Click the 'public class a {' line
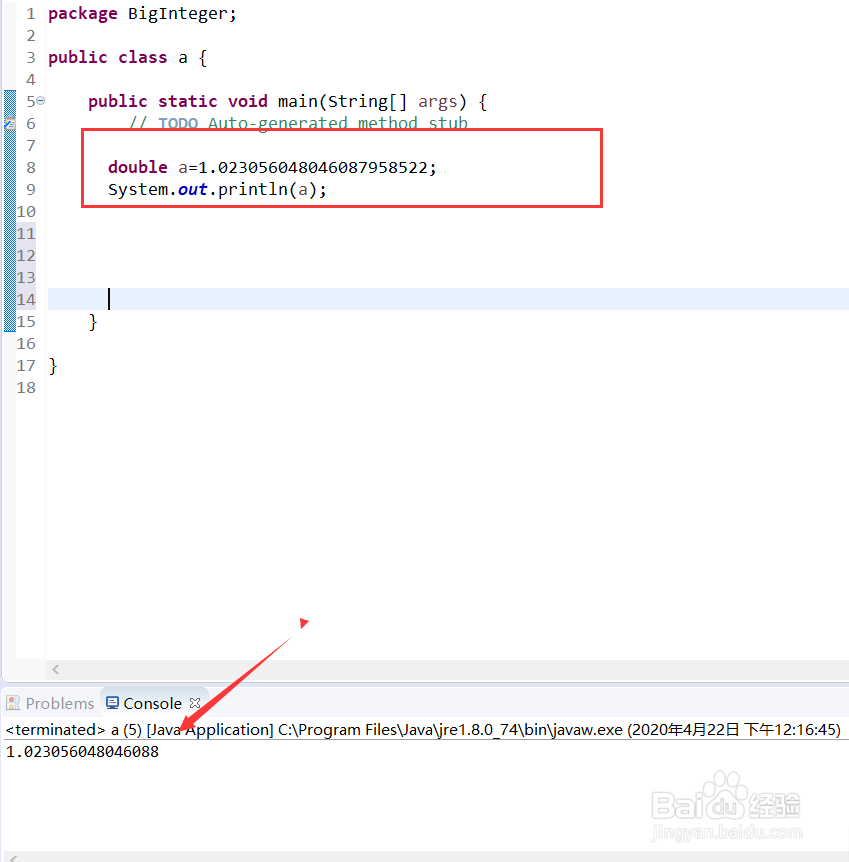This screenshot has width=849, height=862. click(128, 57)
